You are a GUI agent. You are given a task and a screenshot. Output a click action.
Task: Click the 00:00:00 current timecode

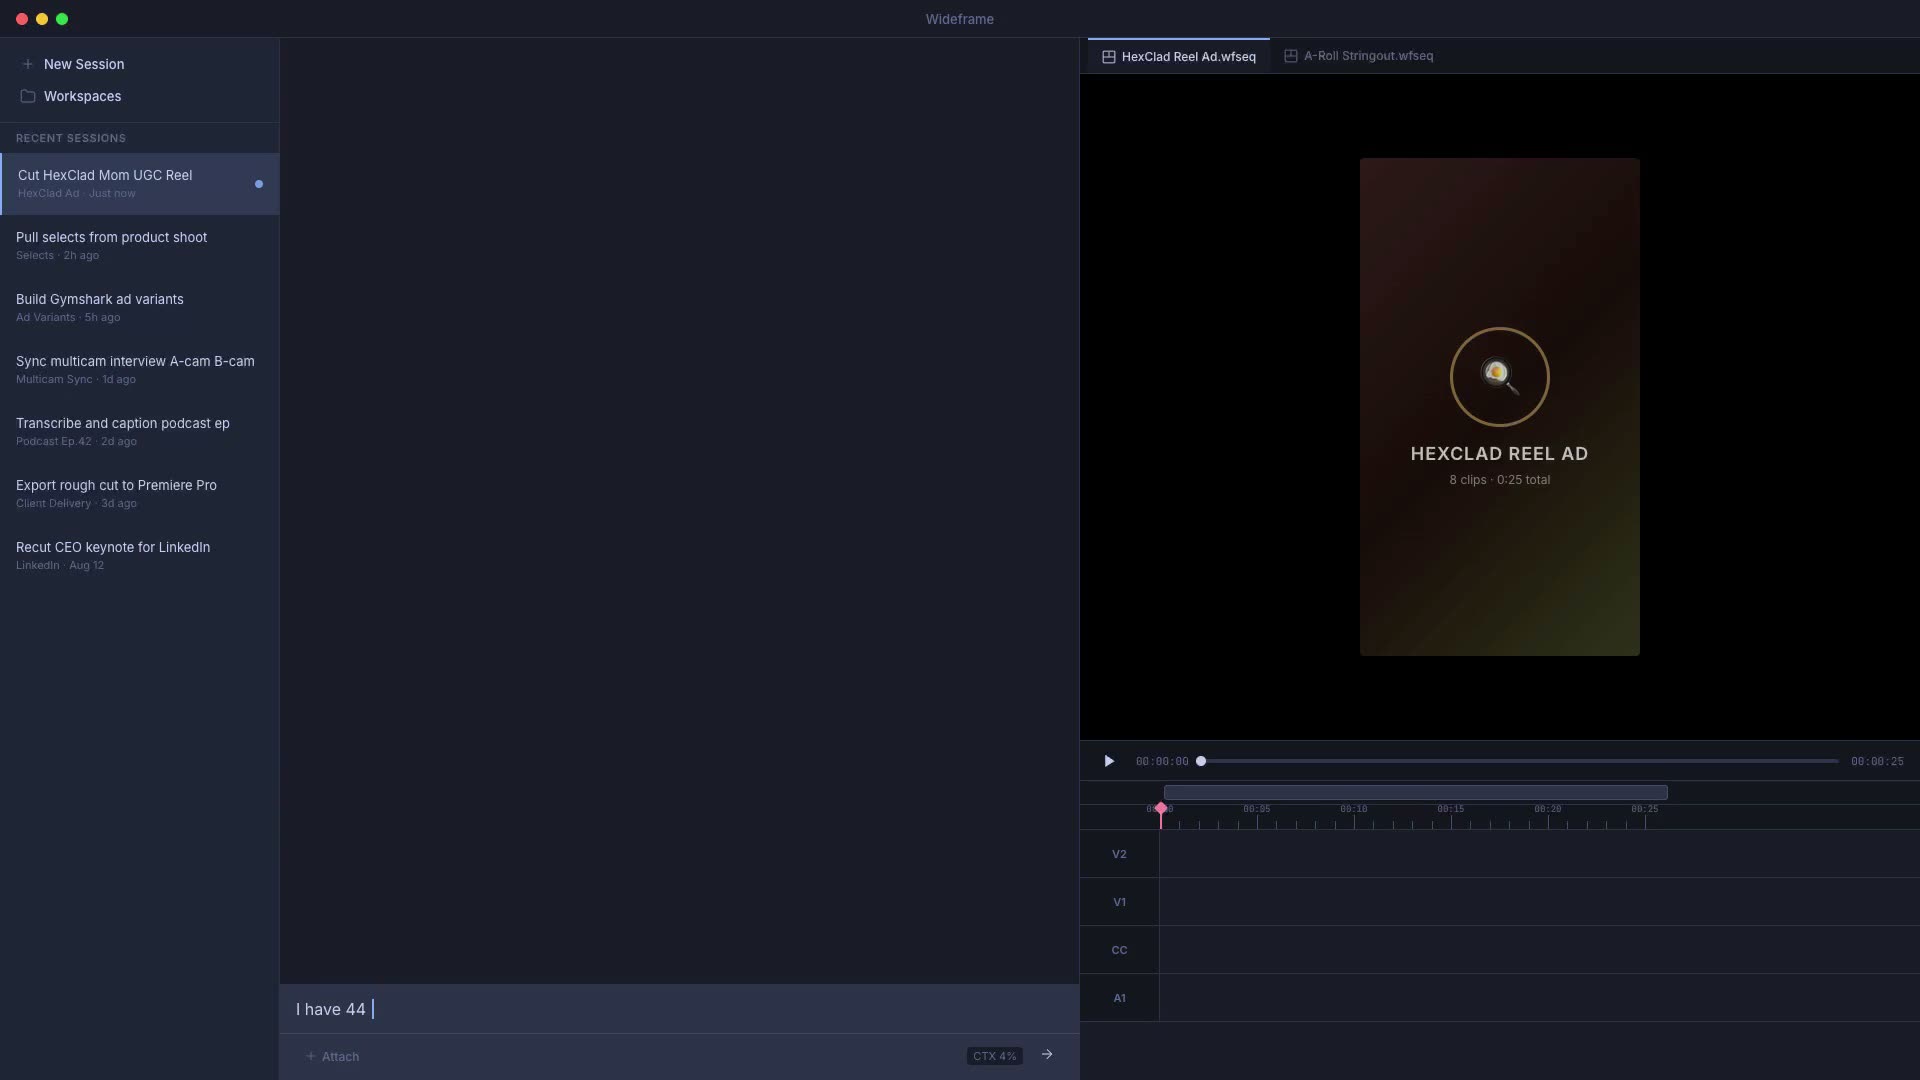(x=1162, y=762)
